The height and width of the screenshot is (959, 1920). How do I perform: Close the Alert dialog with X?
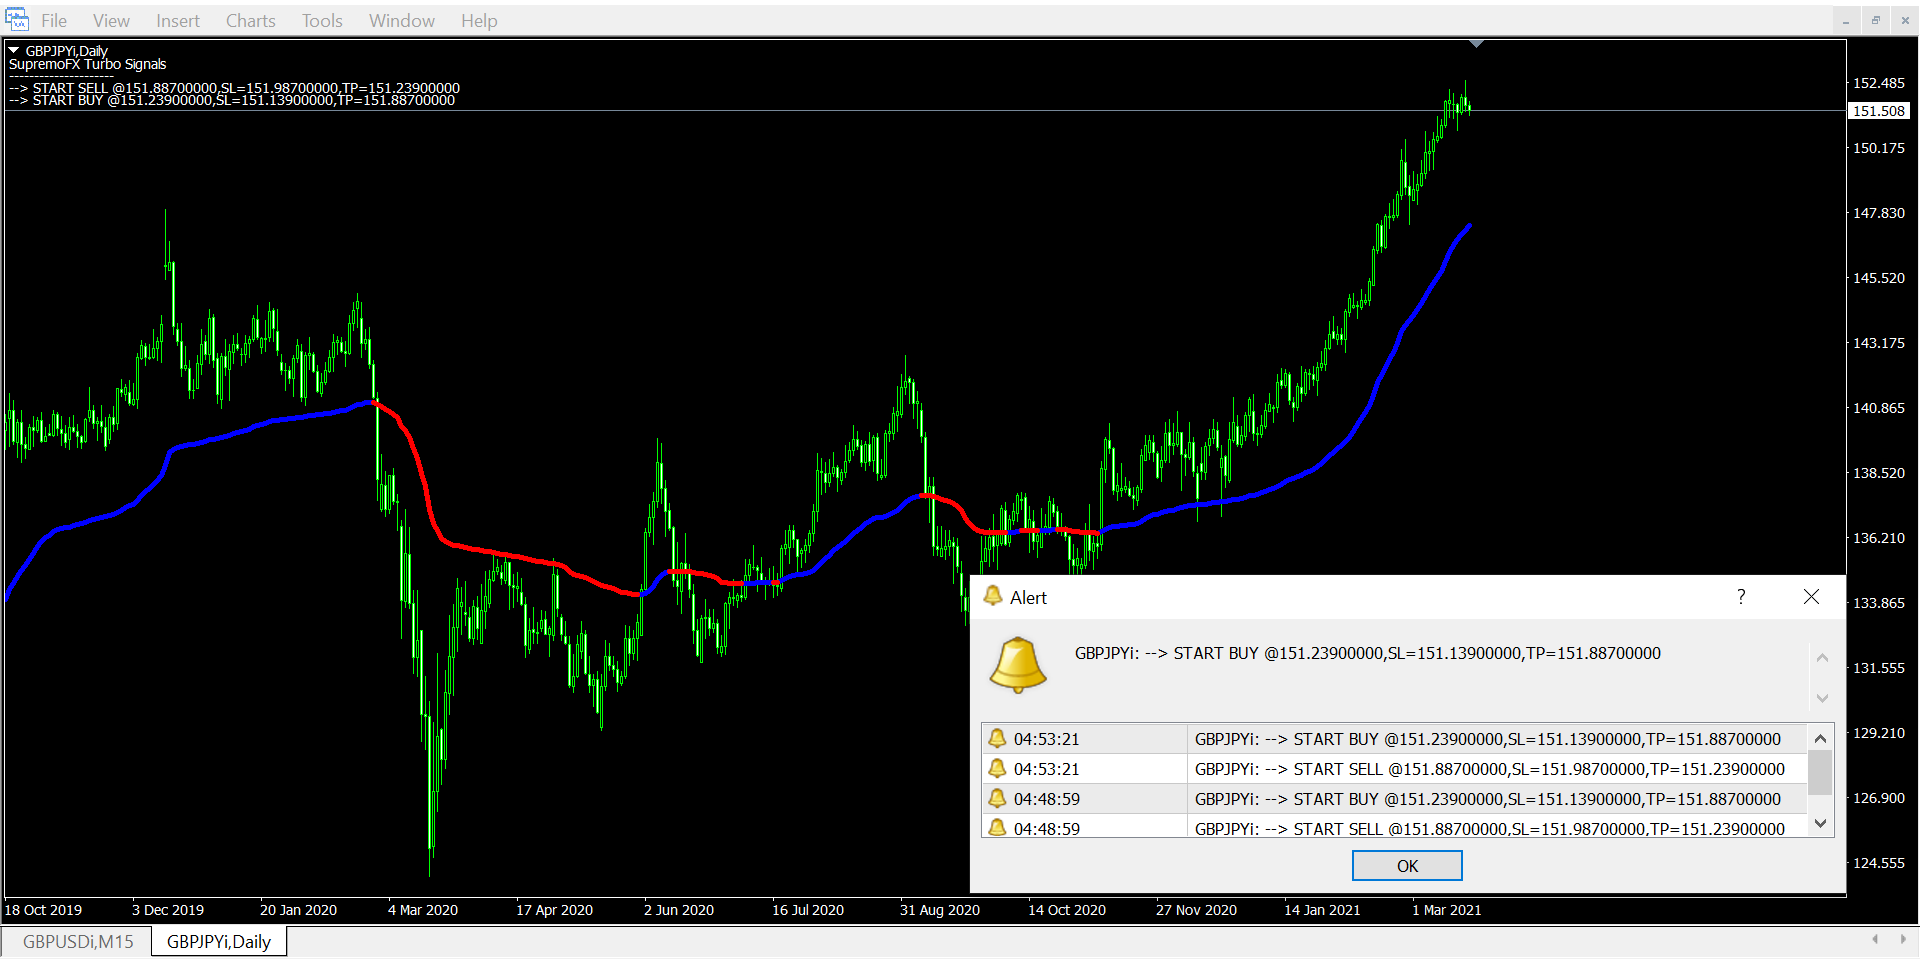[1811, 597]
